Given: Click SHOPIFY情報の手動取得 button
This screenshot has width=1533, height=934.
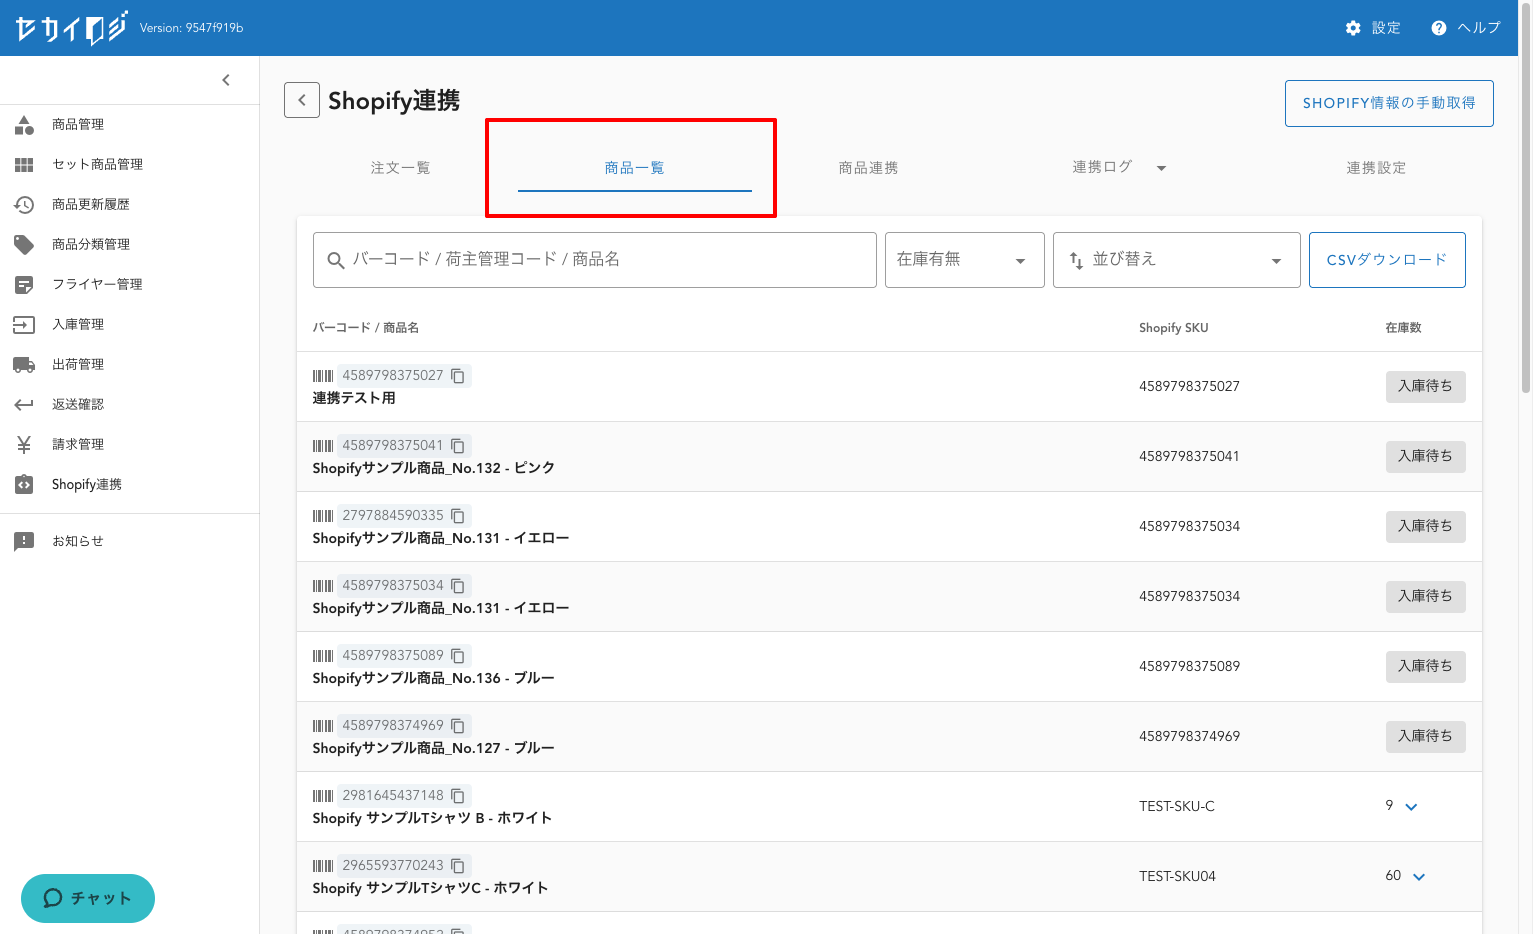Looking at the screenshot, I should pyautogui.click(x=1388, y=103).
